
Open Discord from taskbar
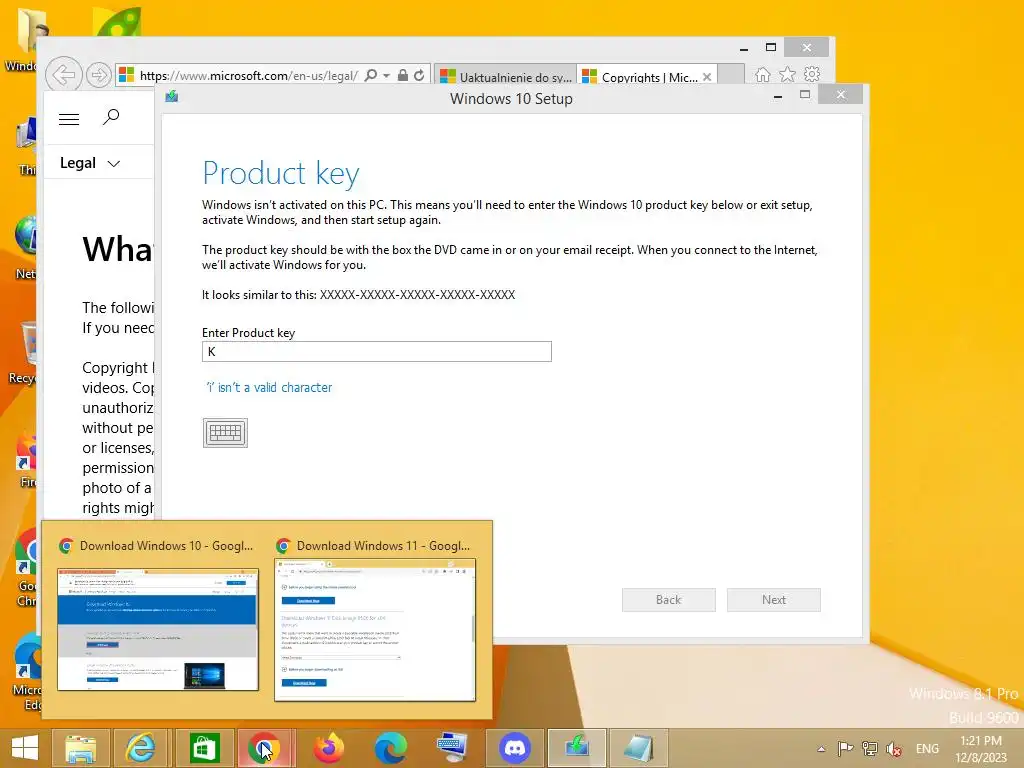515,748
